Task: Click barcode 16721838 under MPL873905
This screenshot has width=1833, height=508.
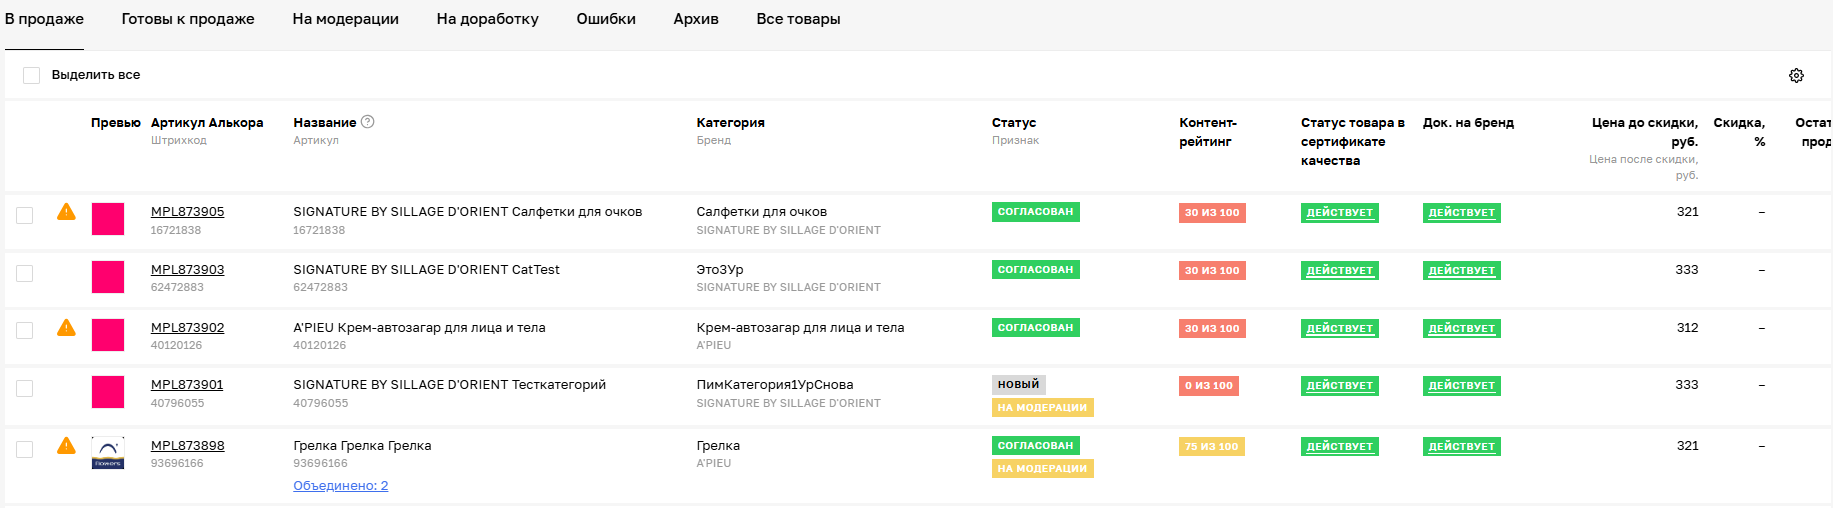Action: pos(176,230)
